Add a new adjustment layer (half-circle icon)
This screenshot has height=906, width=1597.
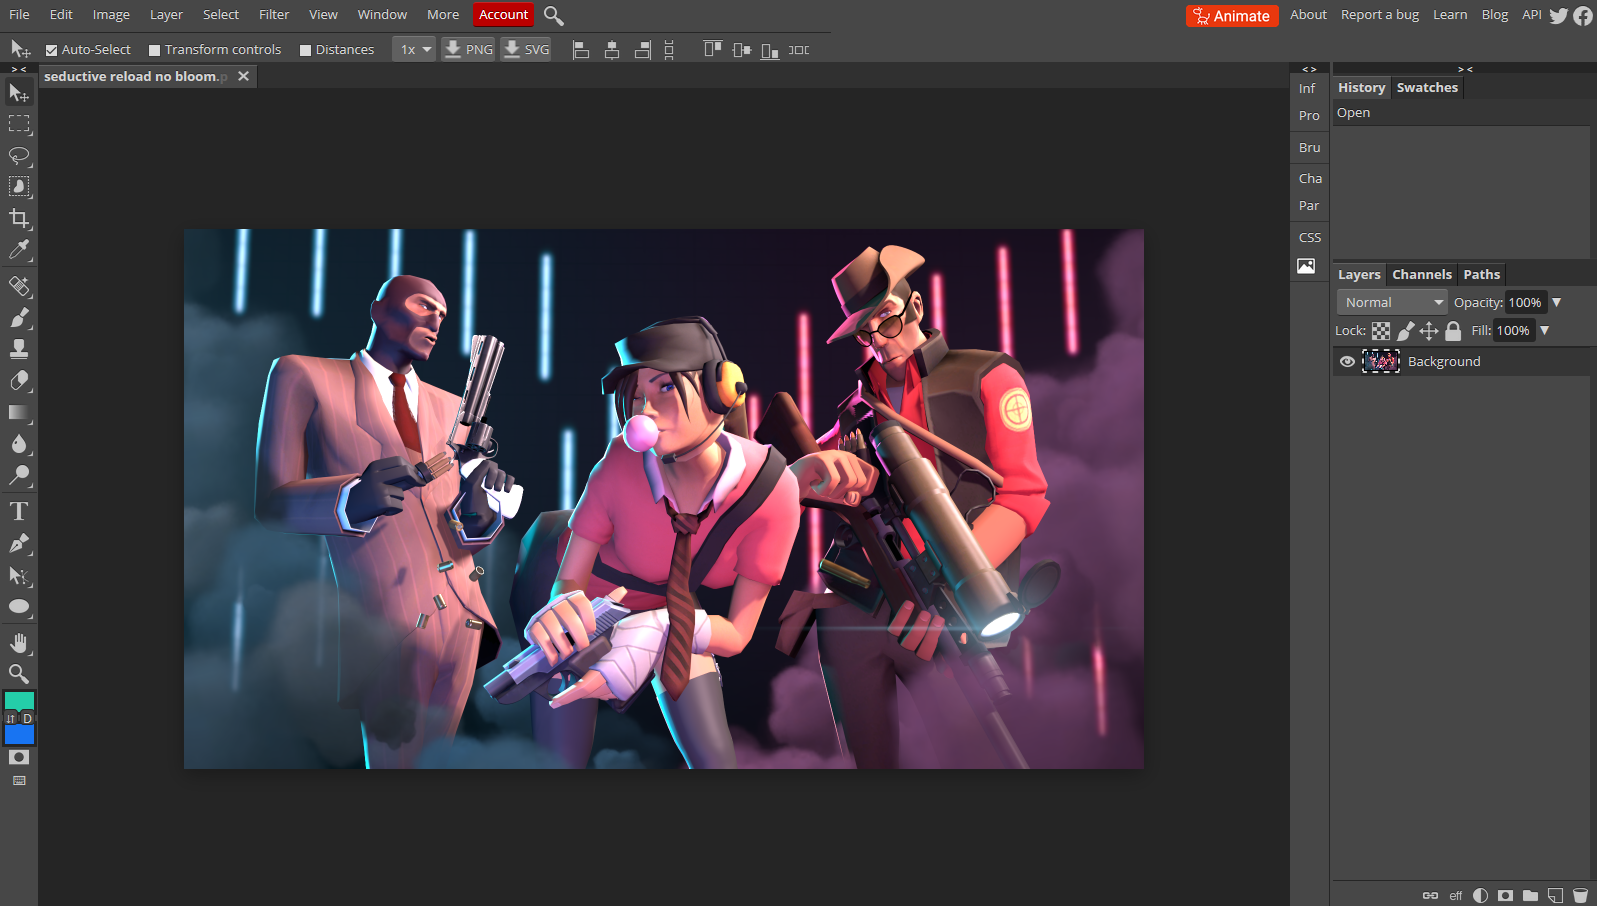[x=1481, y=895]
